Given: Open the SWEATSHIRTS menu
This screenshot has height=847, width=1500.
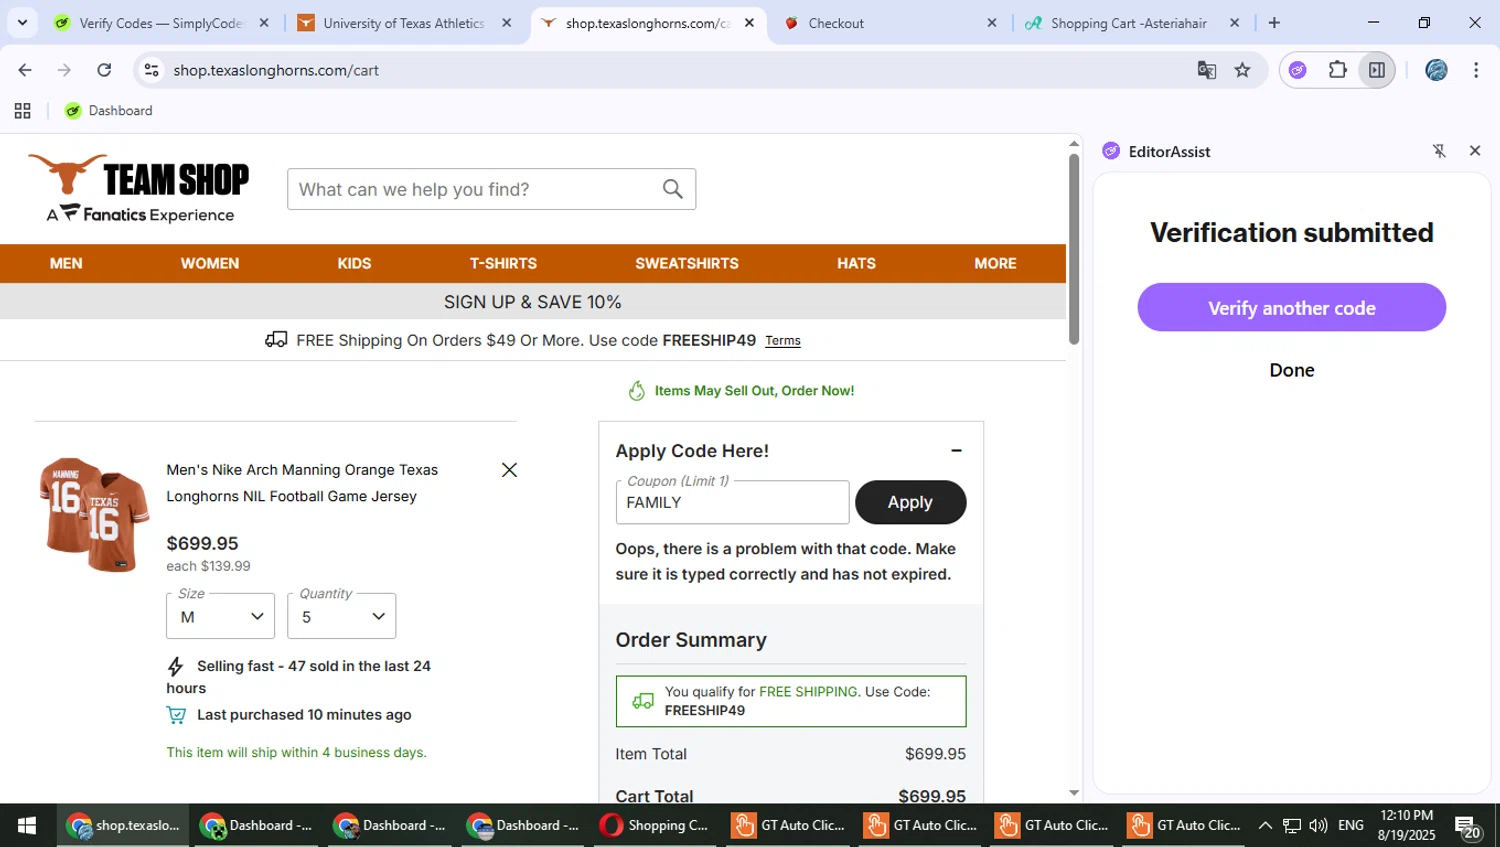Looking at the screenshot, I should point(687,264).
